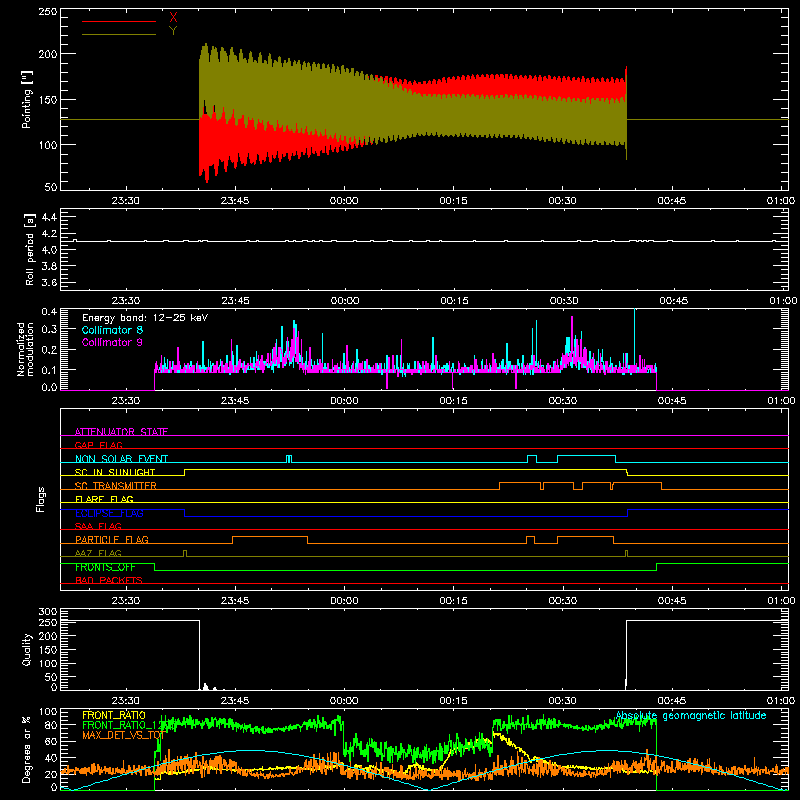Click the ATTENUATOR_STATE flag label

tap(121, 432)
